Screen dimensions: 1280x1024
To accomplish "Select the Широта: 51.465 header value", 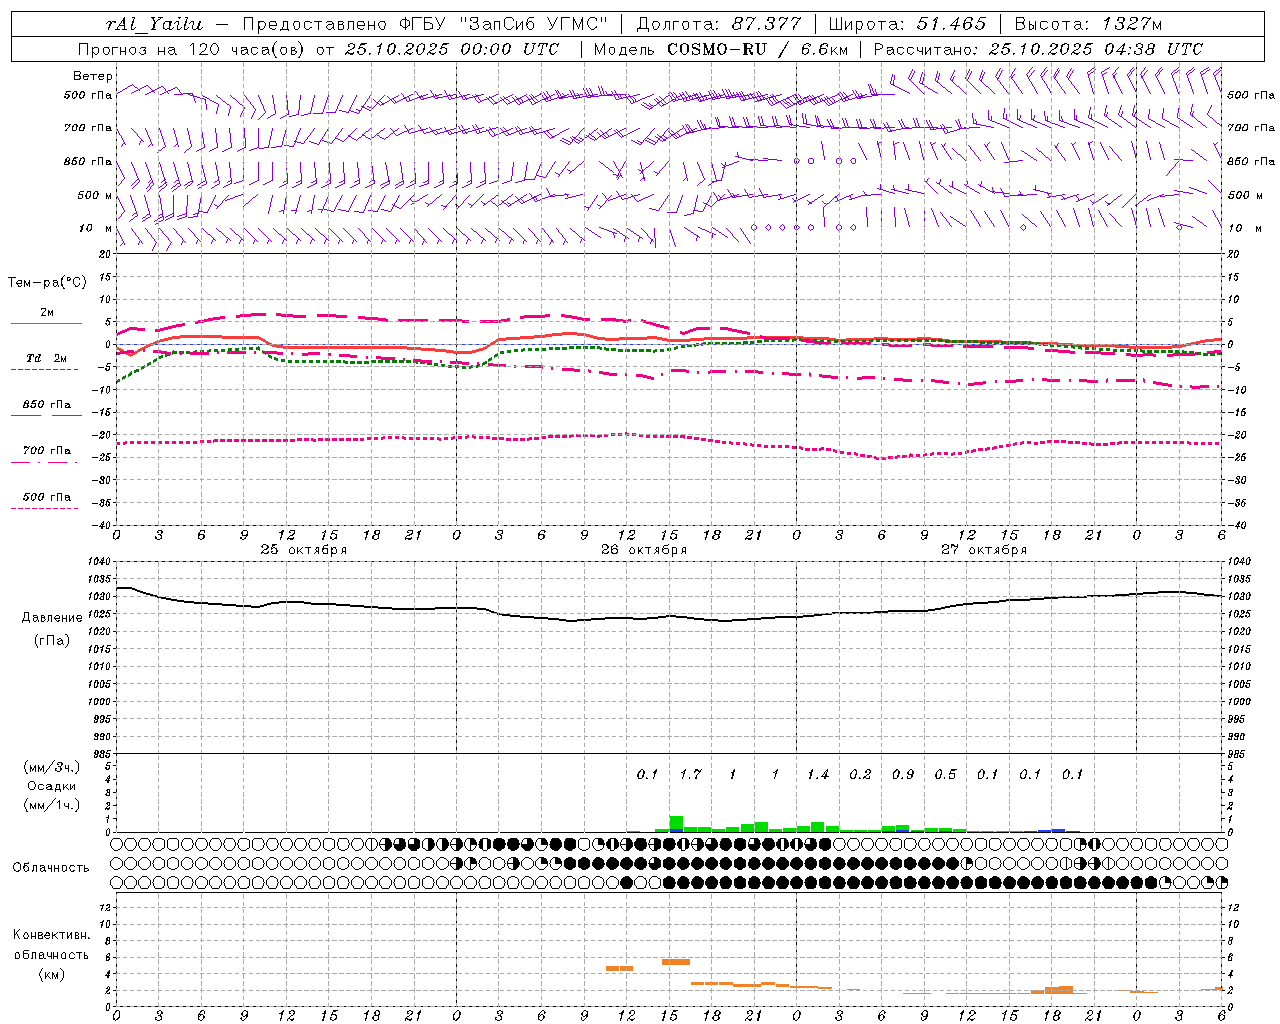I will coord(907,24).
